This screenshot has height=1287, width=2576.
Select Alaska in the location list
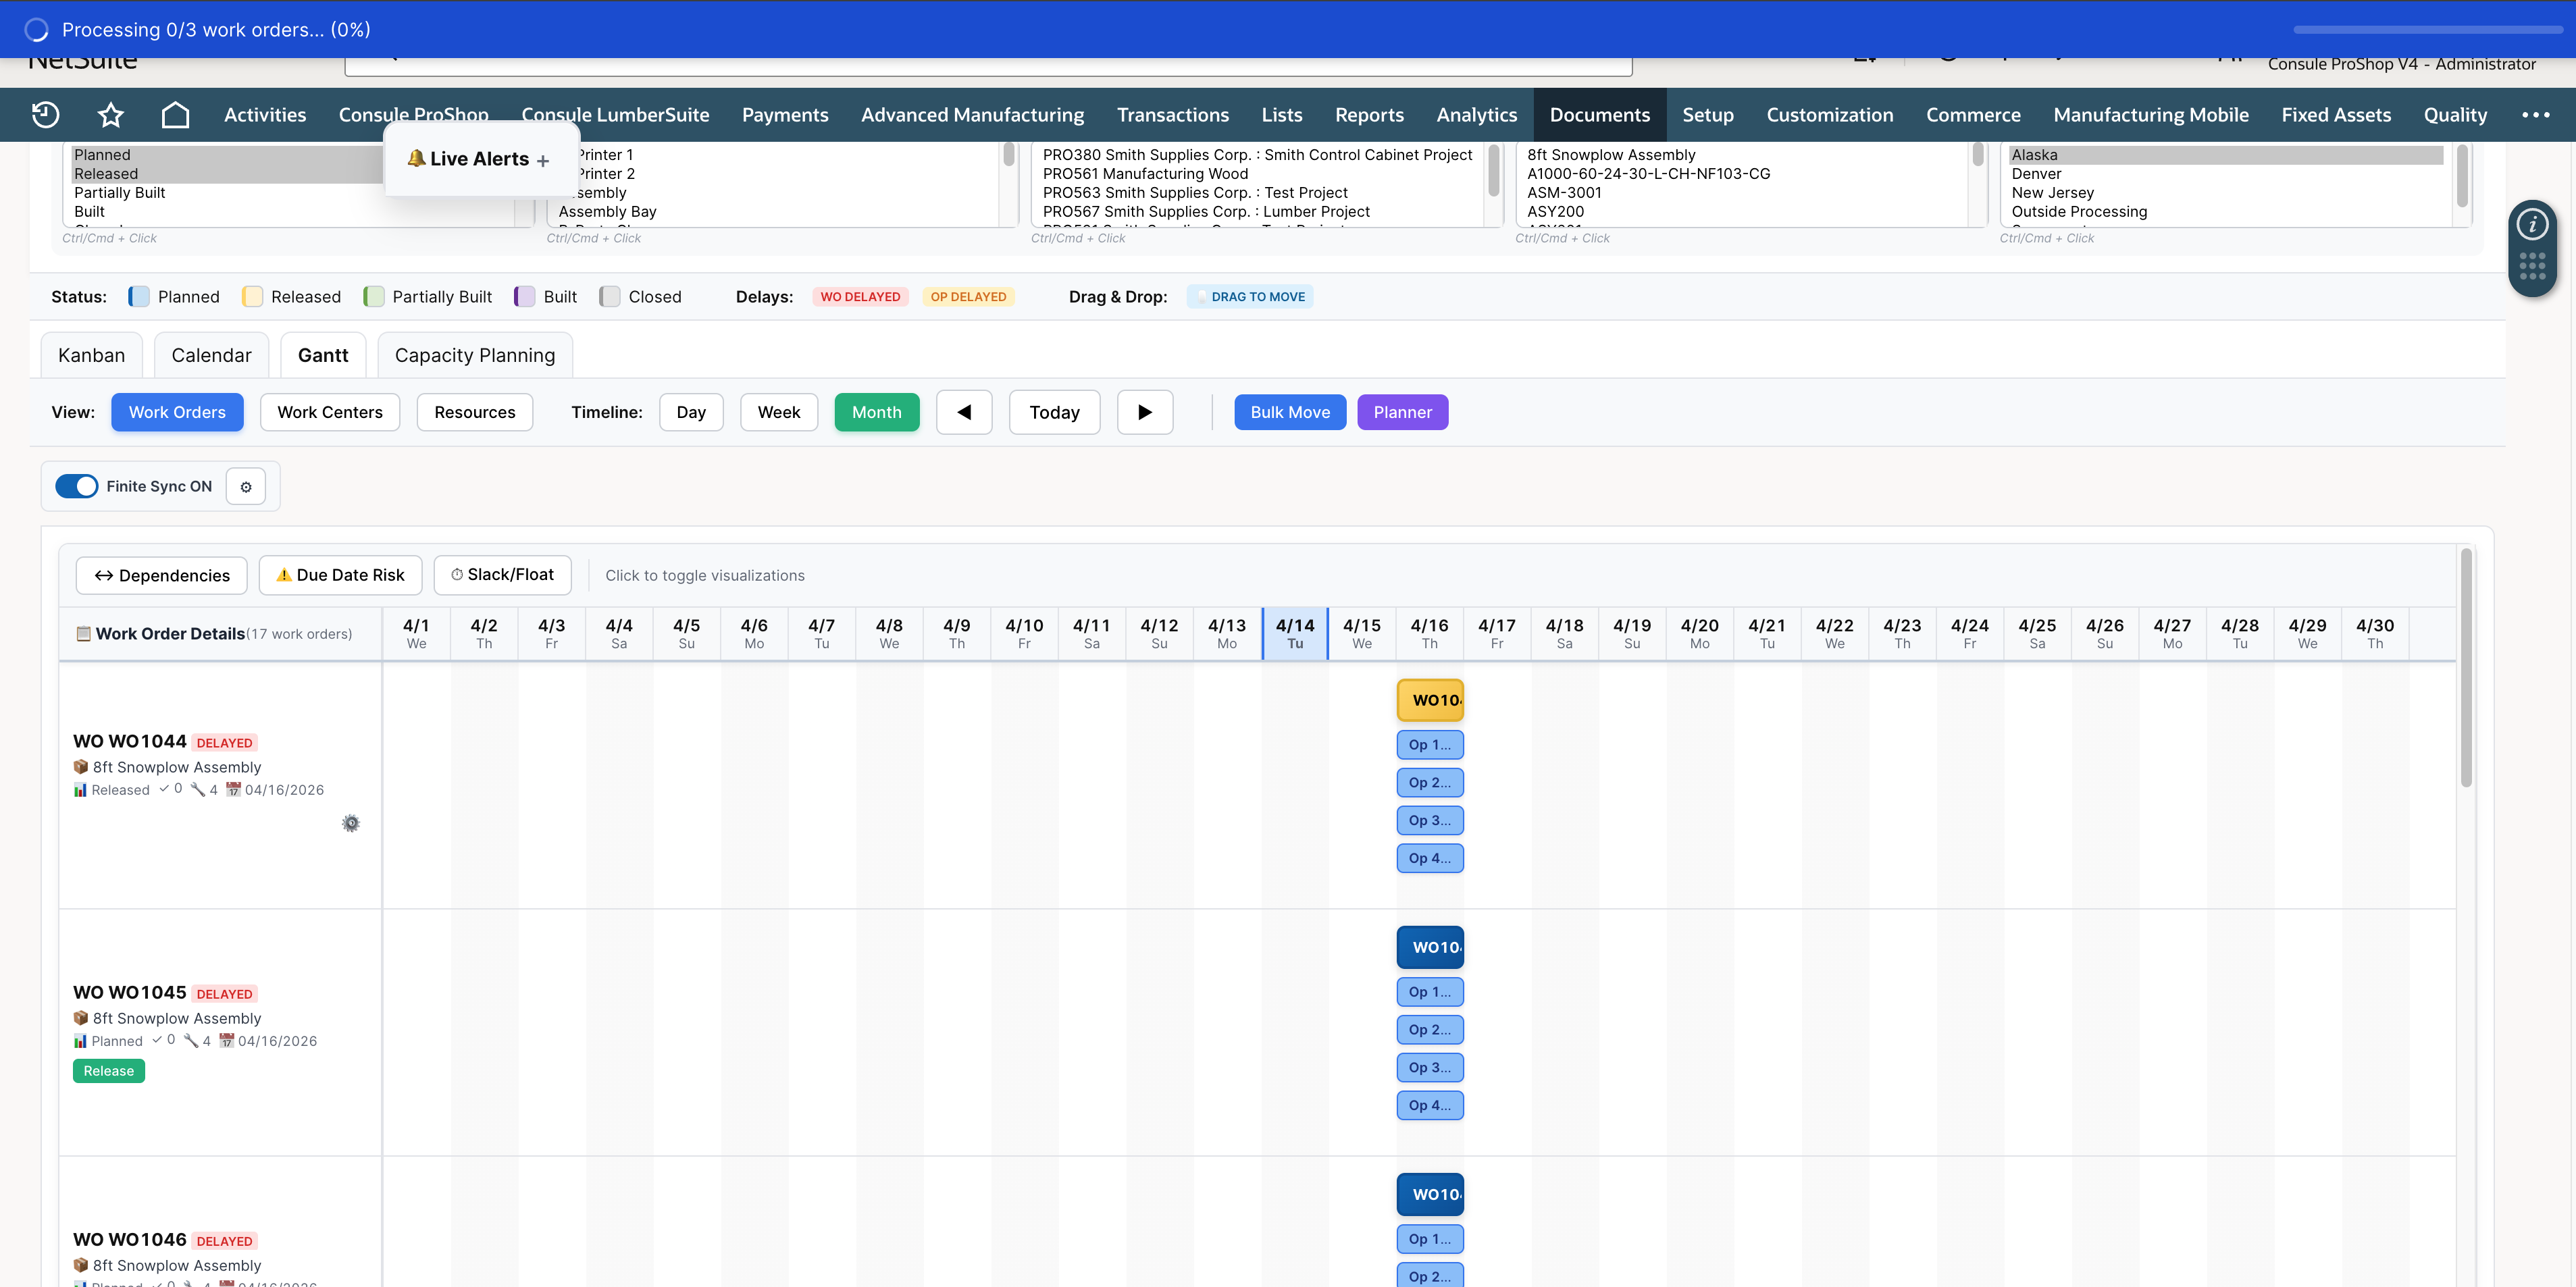2226,155
